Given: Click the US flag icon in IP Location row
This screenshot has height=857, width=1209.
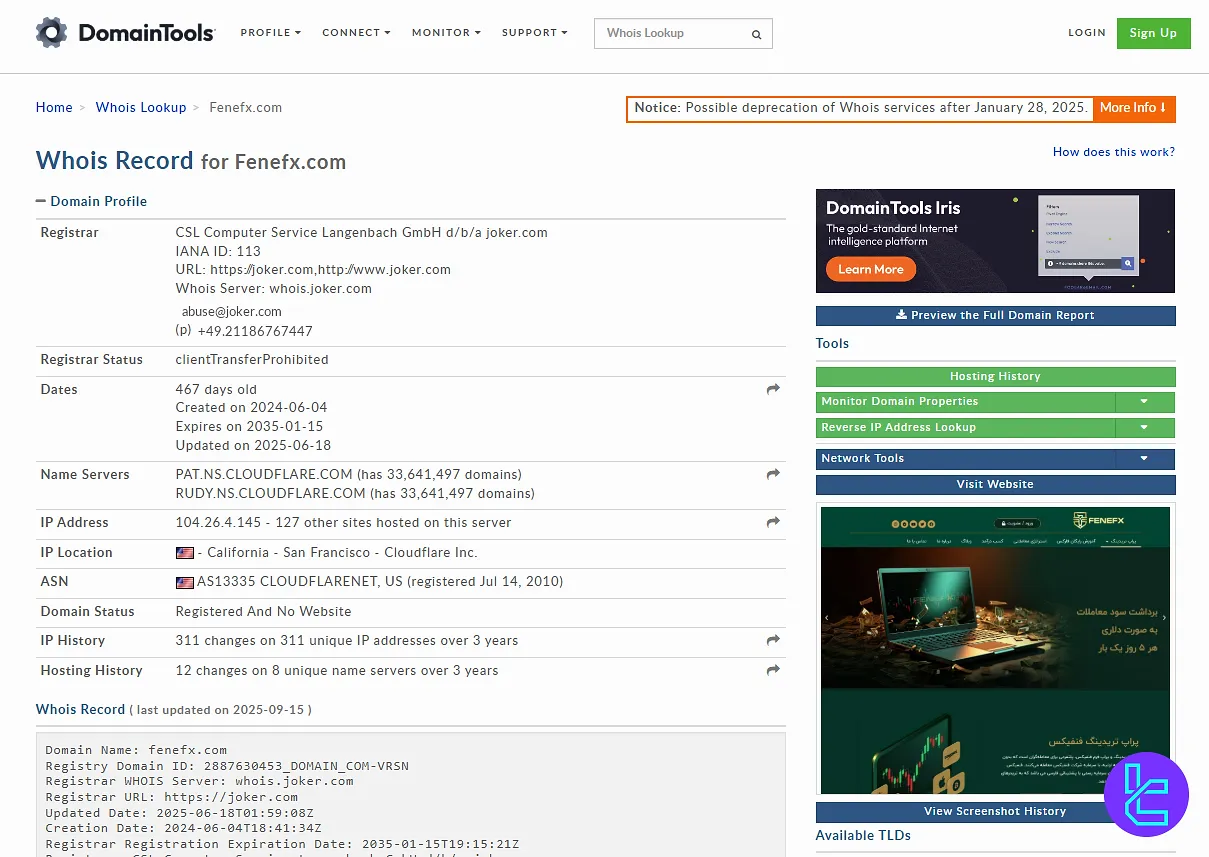Looking at the screenshot, I should pos(185,552).
